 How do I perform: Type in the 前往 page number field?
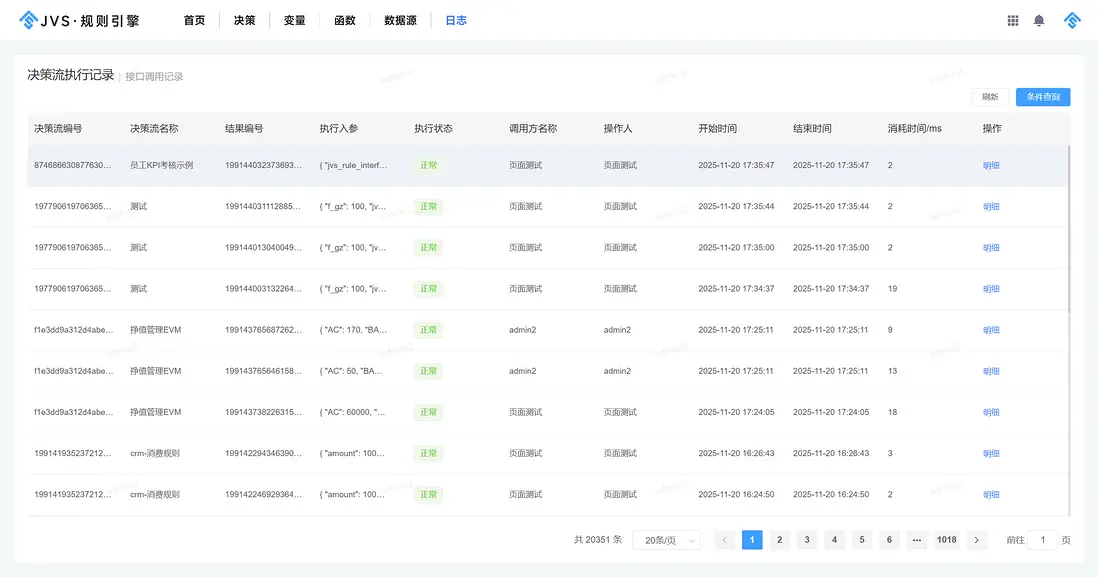coord(1043,540)
